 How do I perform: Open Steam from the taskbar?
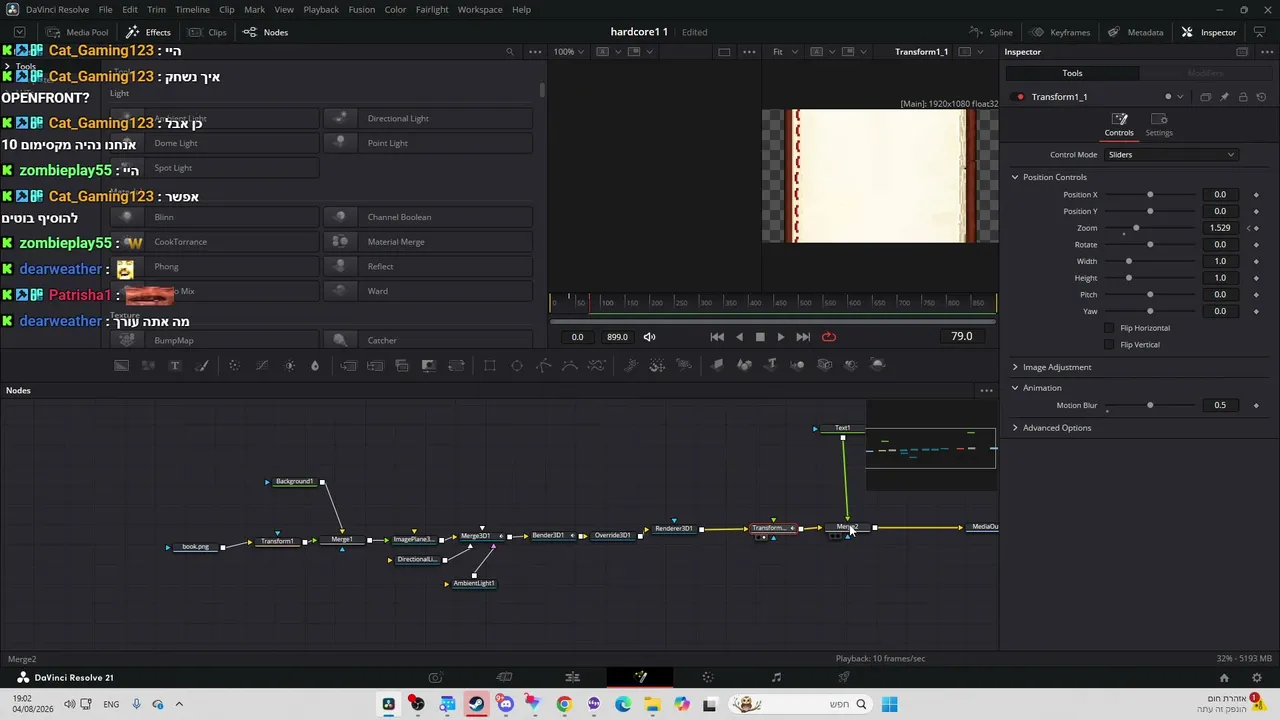(476, 704)
